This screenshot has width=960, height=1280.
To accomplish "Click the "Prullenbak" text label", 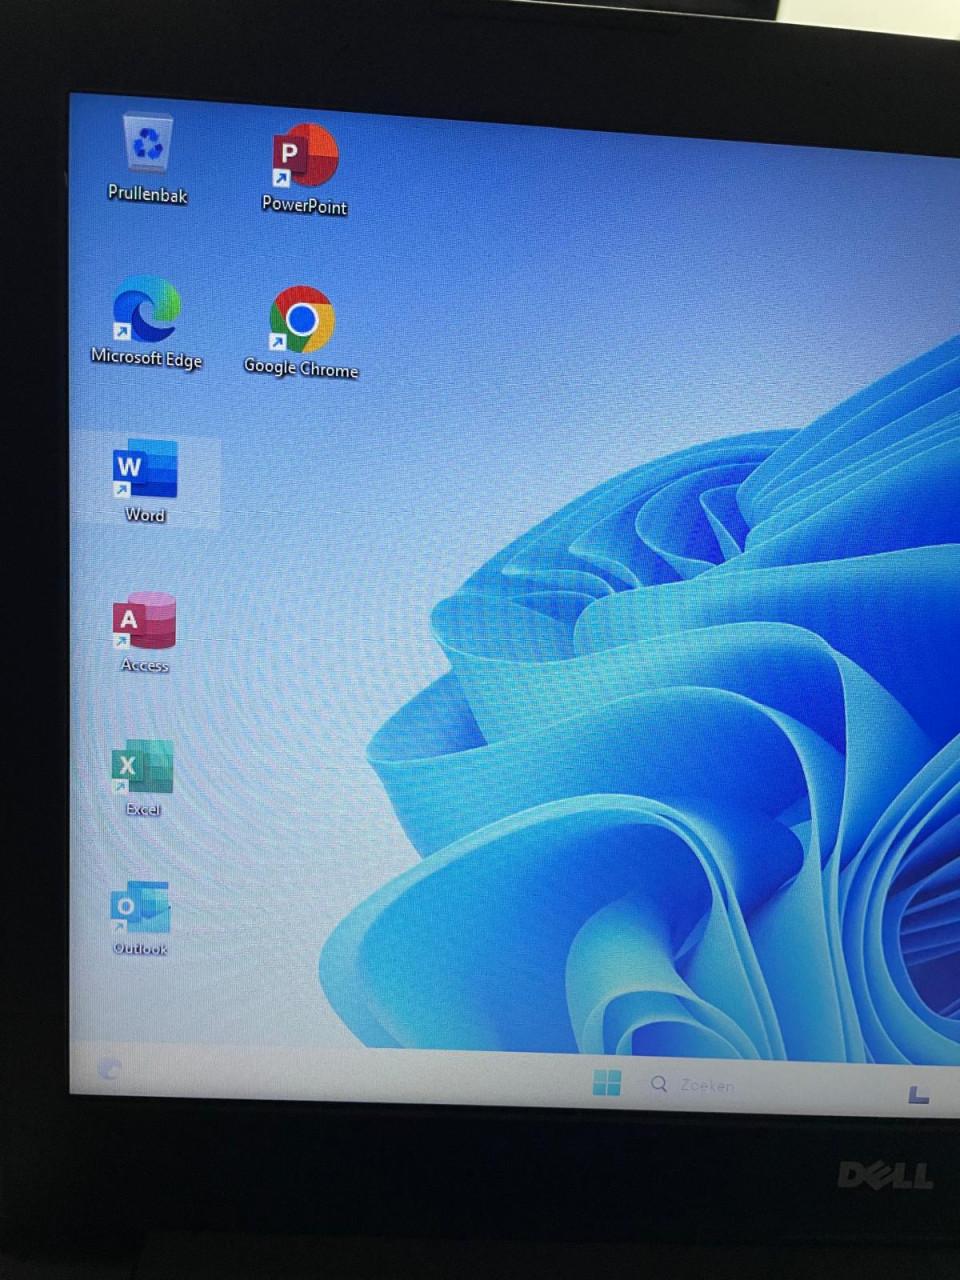I will (148, 194).
